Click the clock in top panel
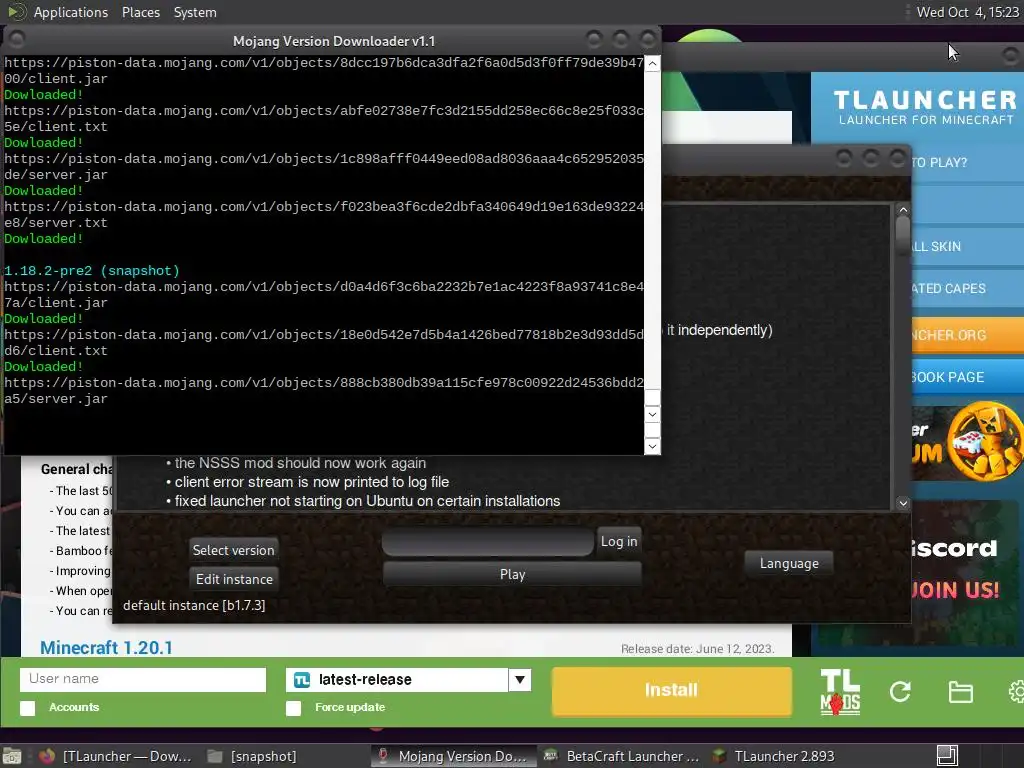The image size is (1024, 768). coord(967,12)
